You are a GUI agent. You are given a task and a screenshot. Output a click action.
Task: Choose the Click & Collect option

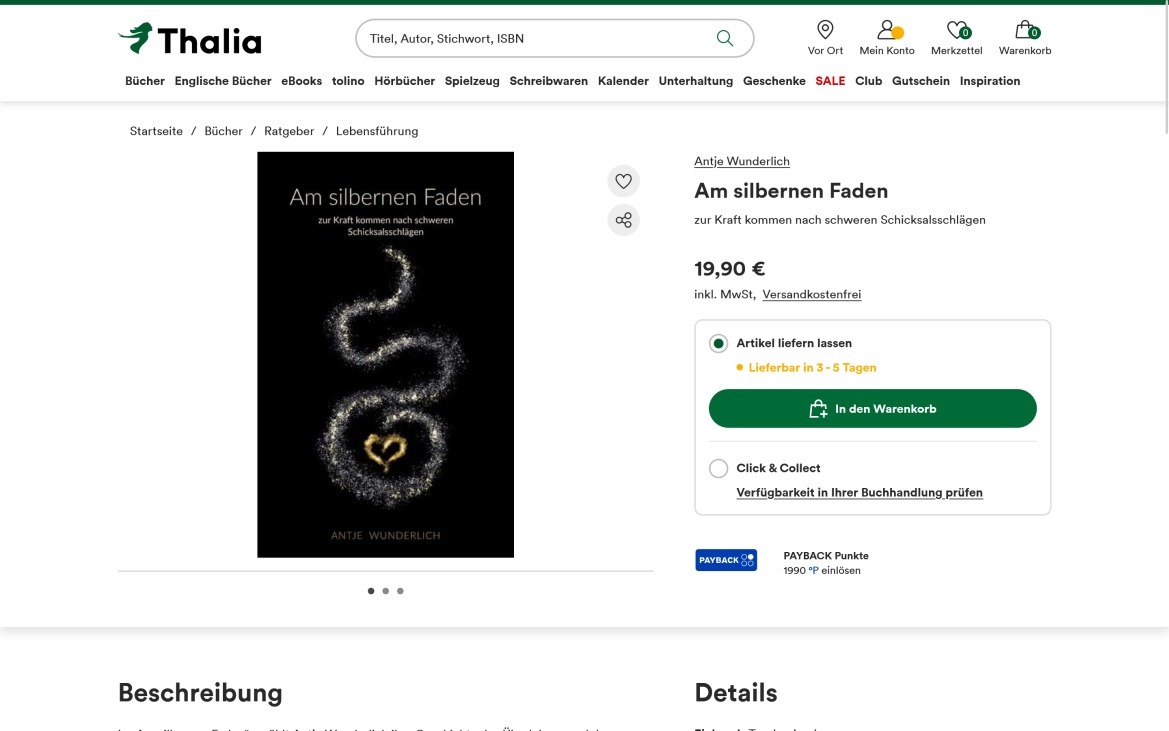pyautogui.click(x=718, y=468)
